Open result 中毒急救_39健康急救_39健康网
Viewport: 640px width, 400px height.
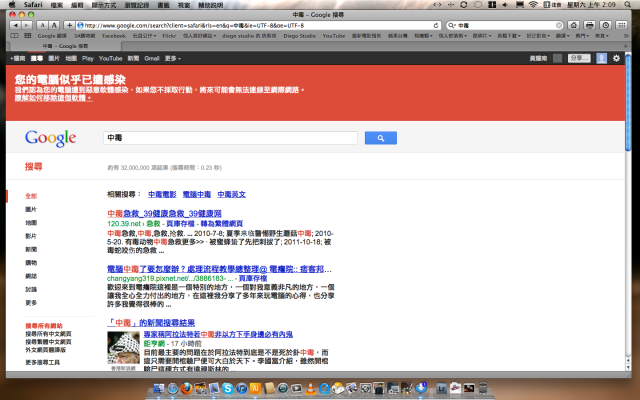coord(164,213)
